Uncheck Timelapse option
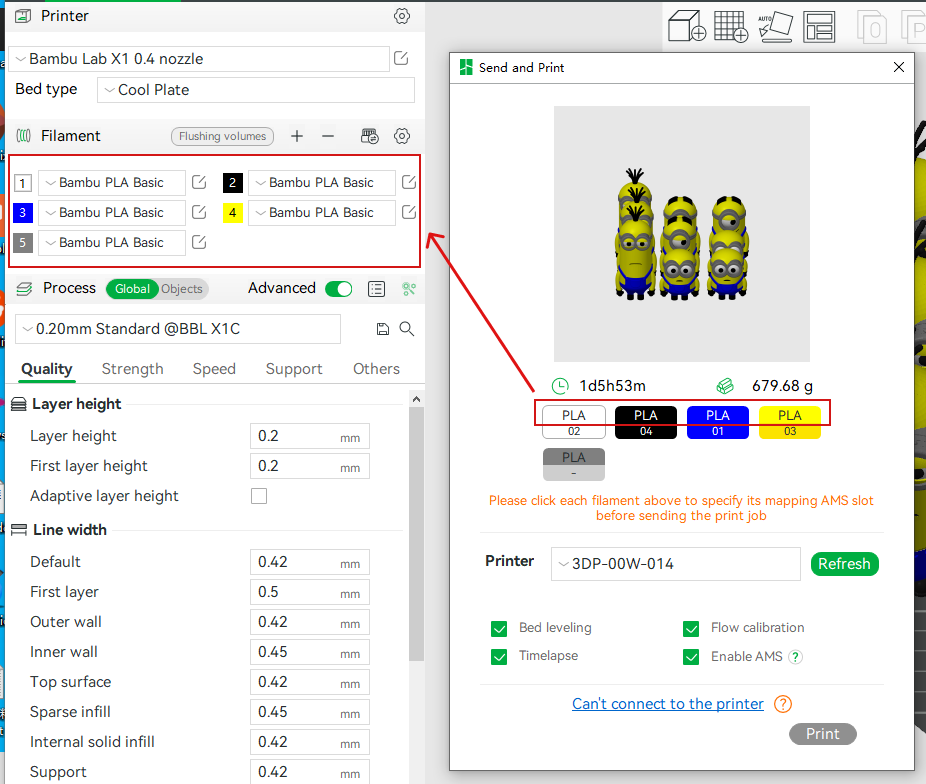The width and height of the screenshot is (926, 784). click(499, 656)
